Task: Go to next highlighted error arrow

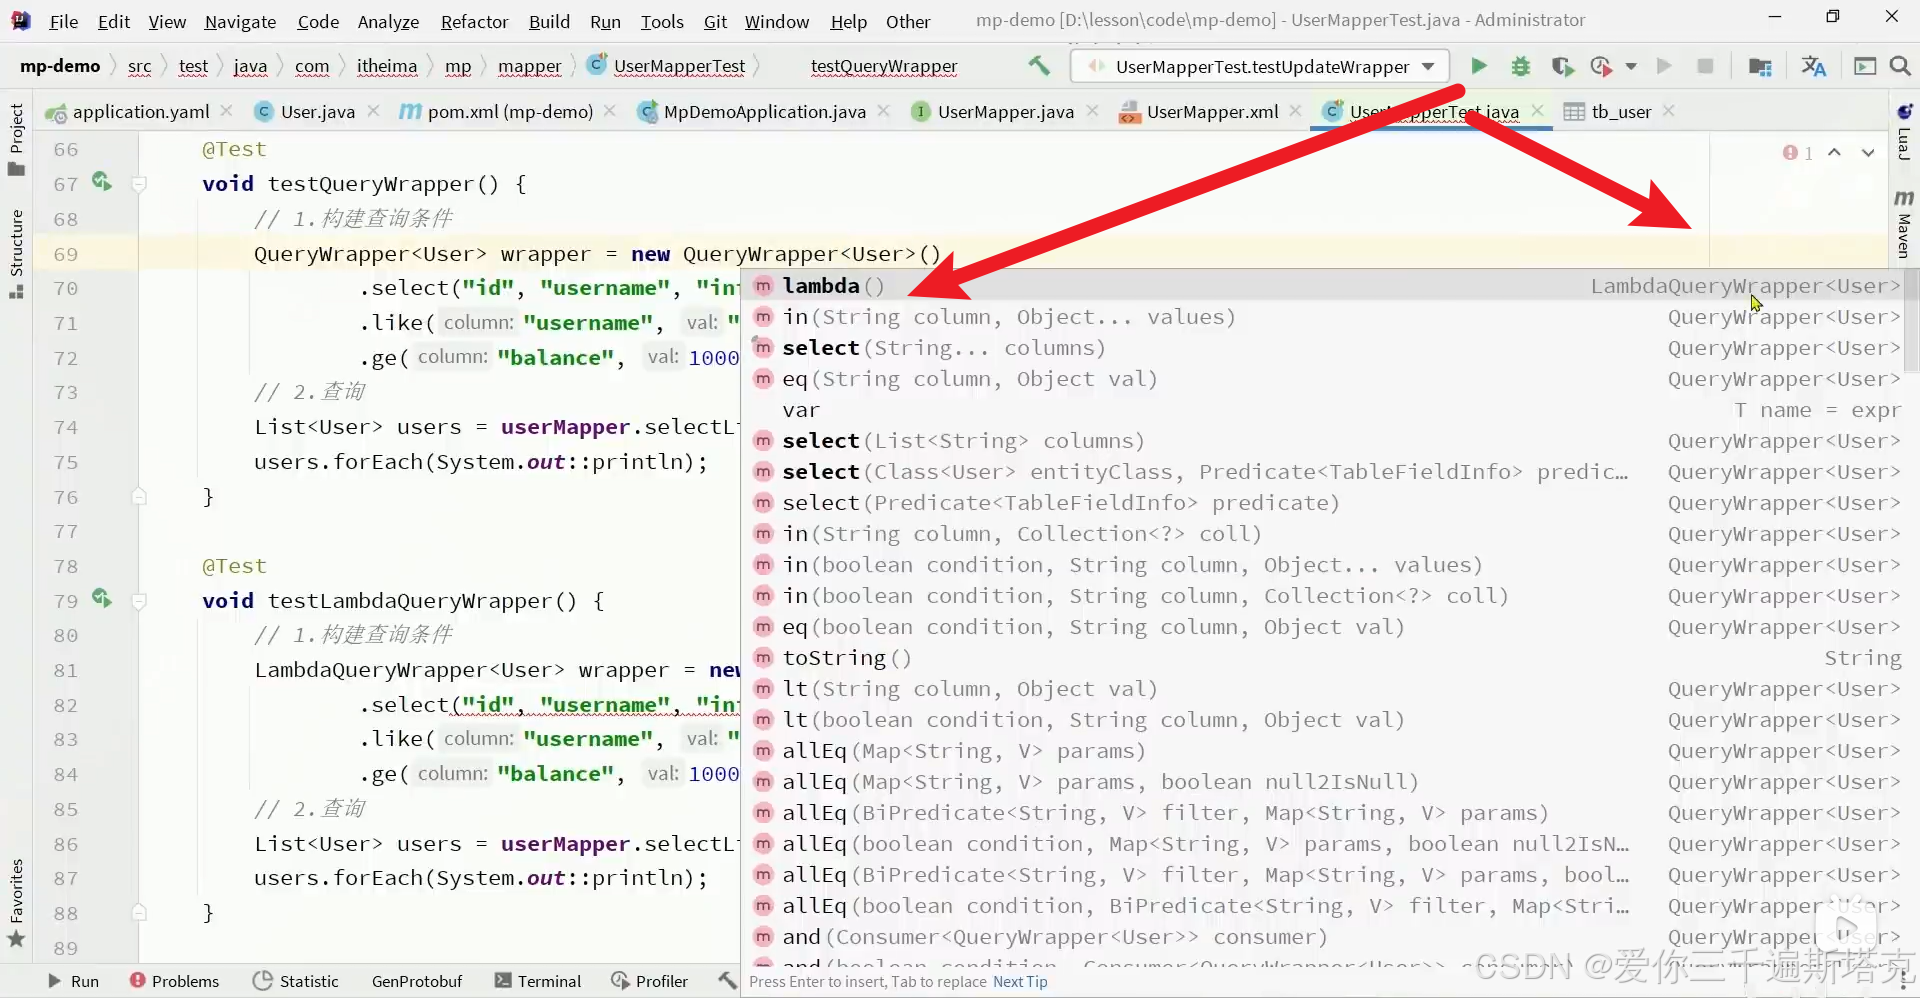Action: pyautogui.click(x=1868, y=153)
